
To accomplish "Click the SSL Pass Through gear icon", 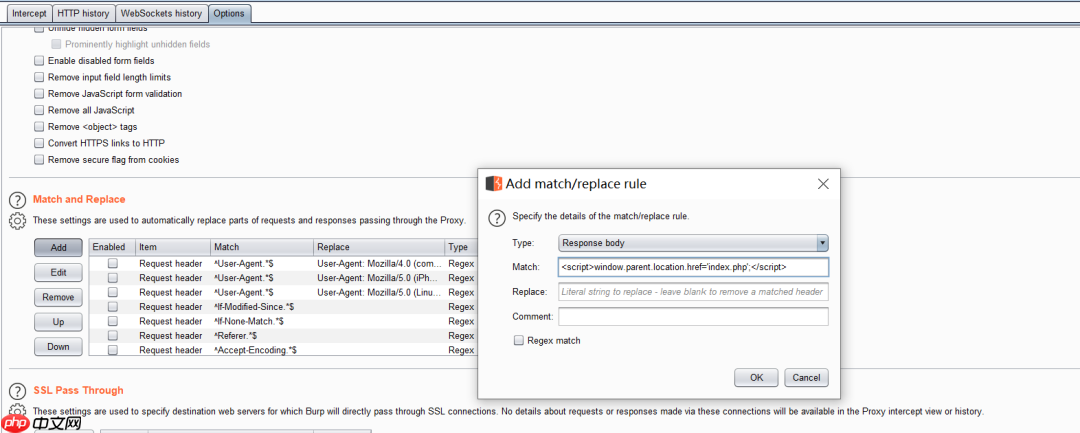I will [17, 411].
